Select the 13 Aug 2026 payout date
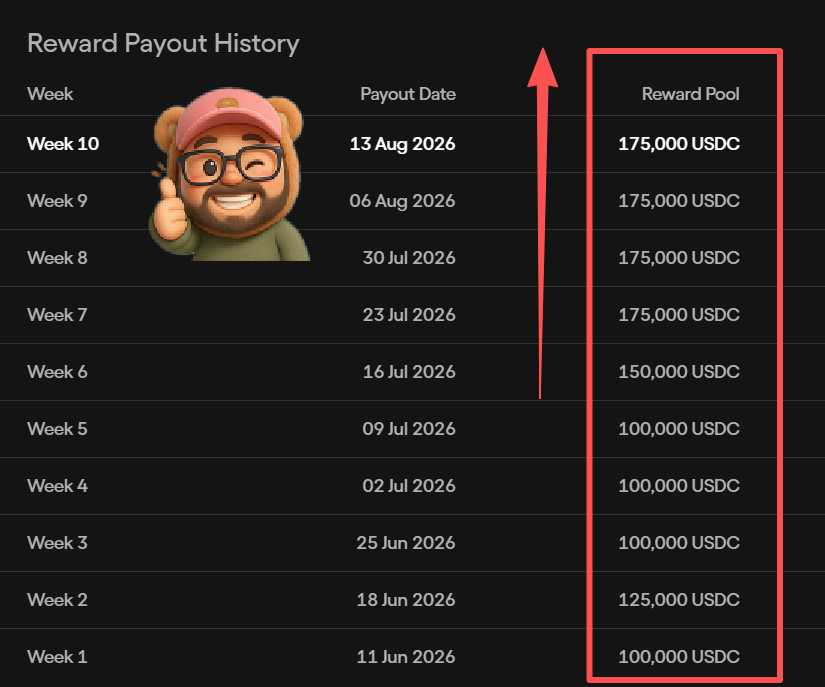Viewport: 825px width, 687px height. pyautogui.click(x=403, y=144)
